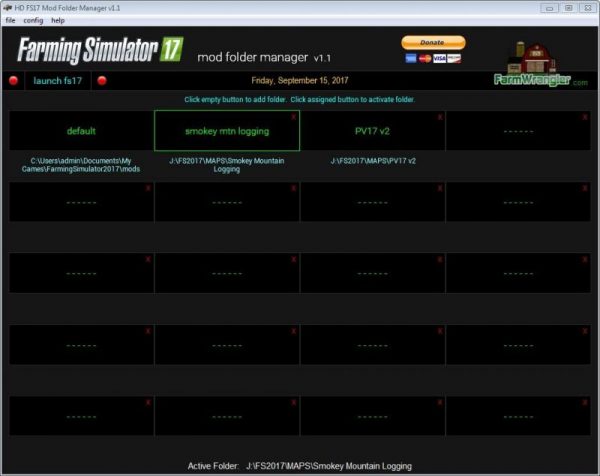Add folder to empty slot right of PV17 v2
Screen dimensions: 600x476
pyautogui.click(x=518, y=131)
